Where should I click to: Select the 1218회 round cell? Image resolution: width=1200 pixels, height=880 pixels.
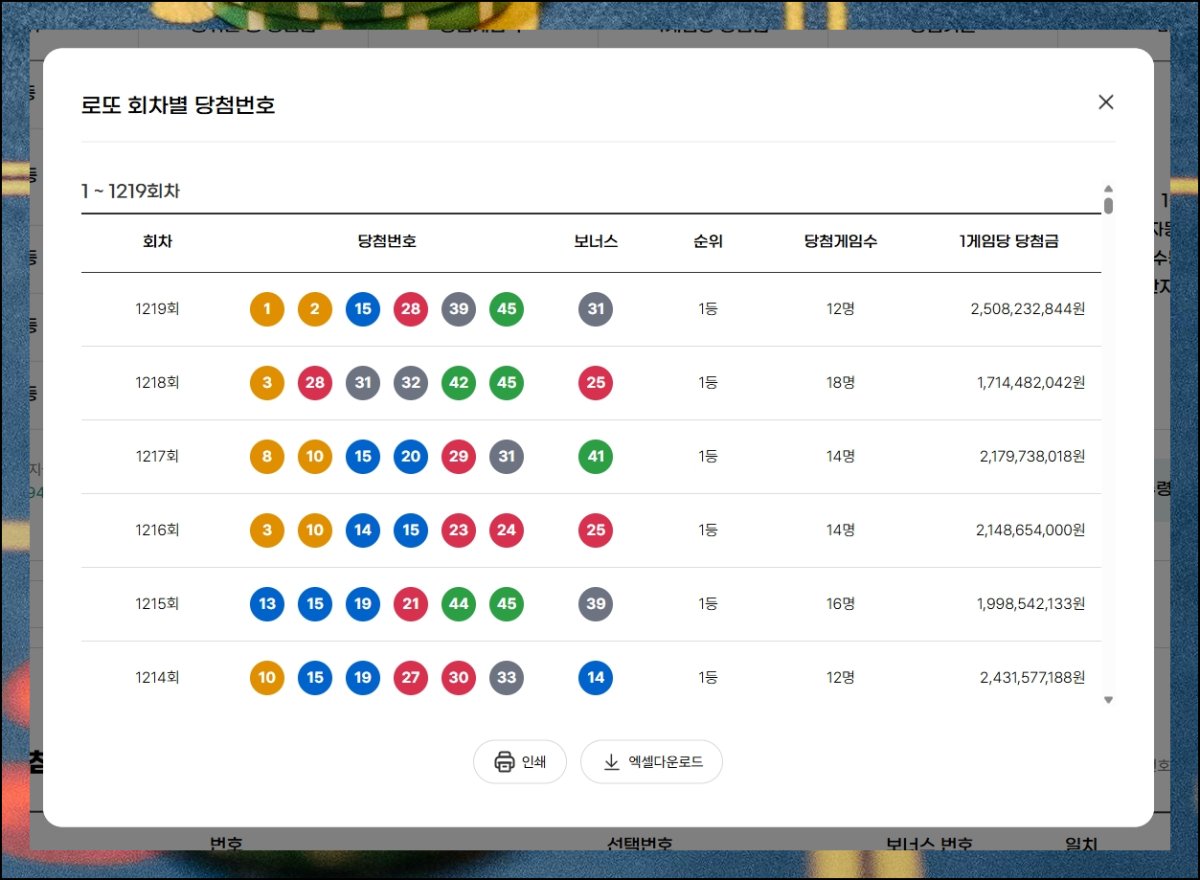[x=158, y=383]
